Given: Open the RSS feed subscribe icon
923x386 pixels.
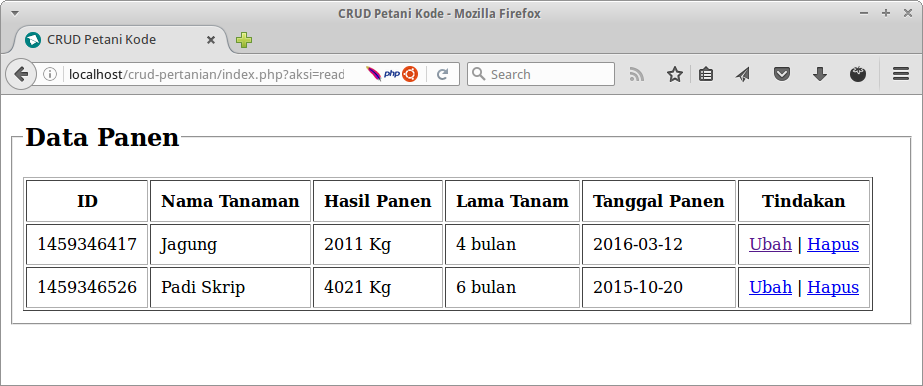Looking at the screenshot, I should coord(636,74).
